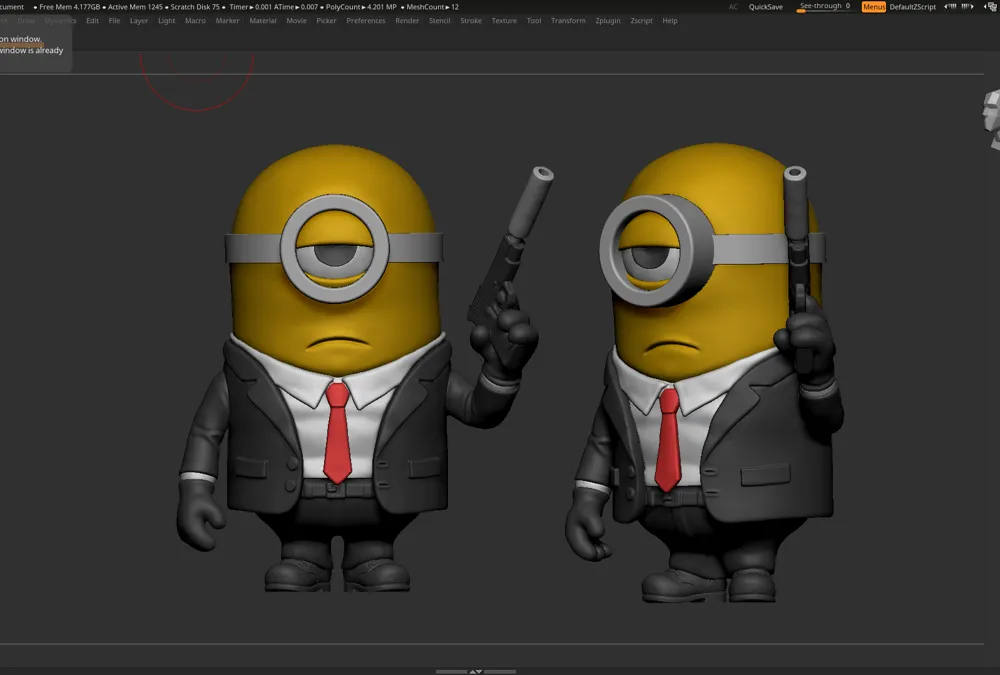Open the Picker menu
The image size is (1000, 675).
[x=326, y=20]
